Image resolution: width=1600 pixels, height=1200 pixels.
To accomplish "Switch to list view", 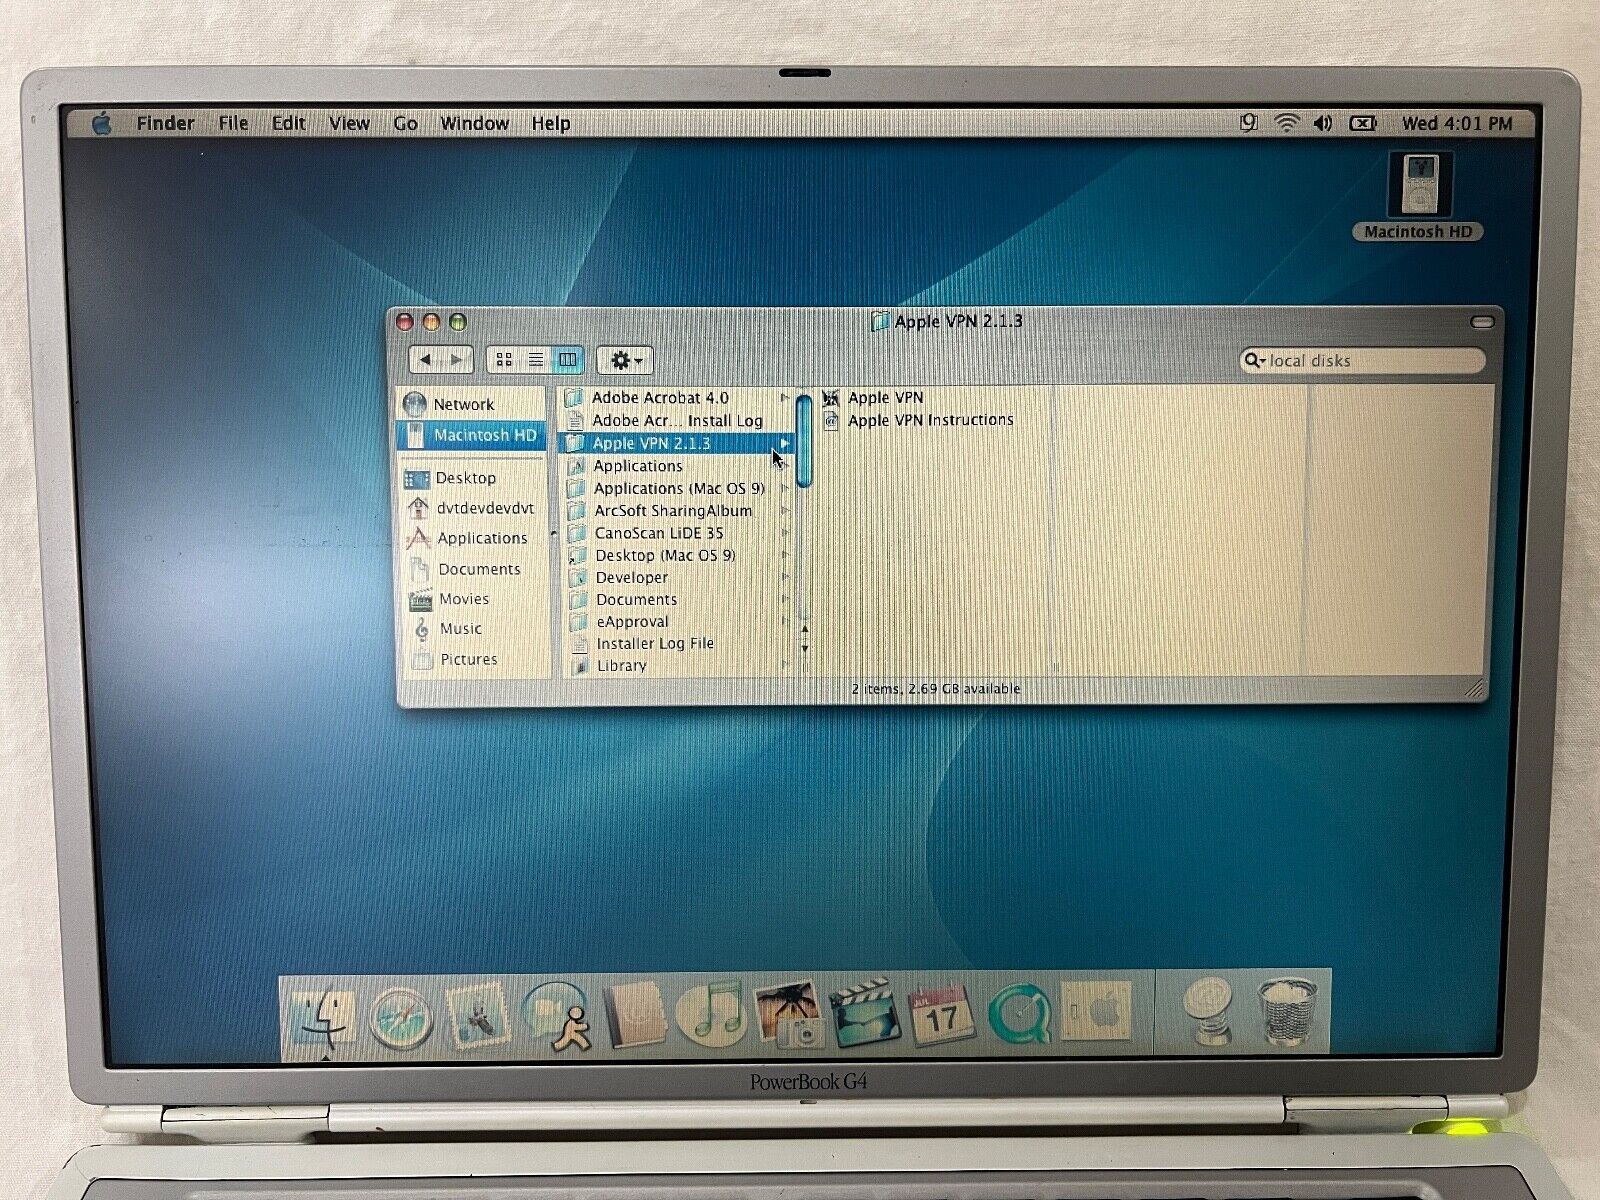I will 536,360.
